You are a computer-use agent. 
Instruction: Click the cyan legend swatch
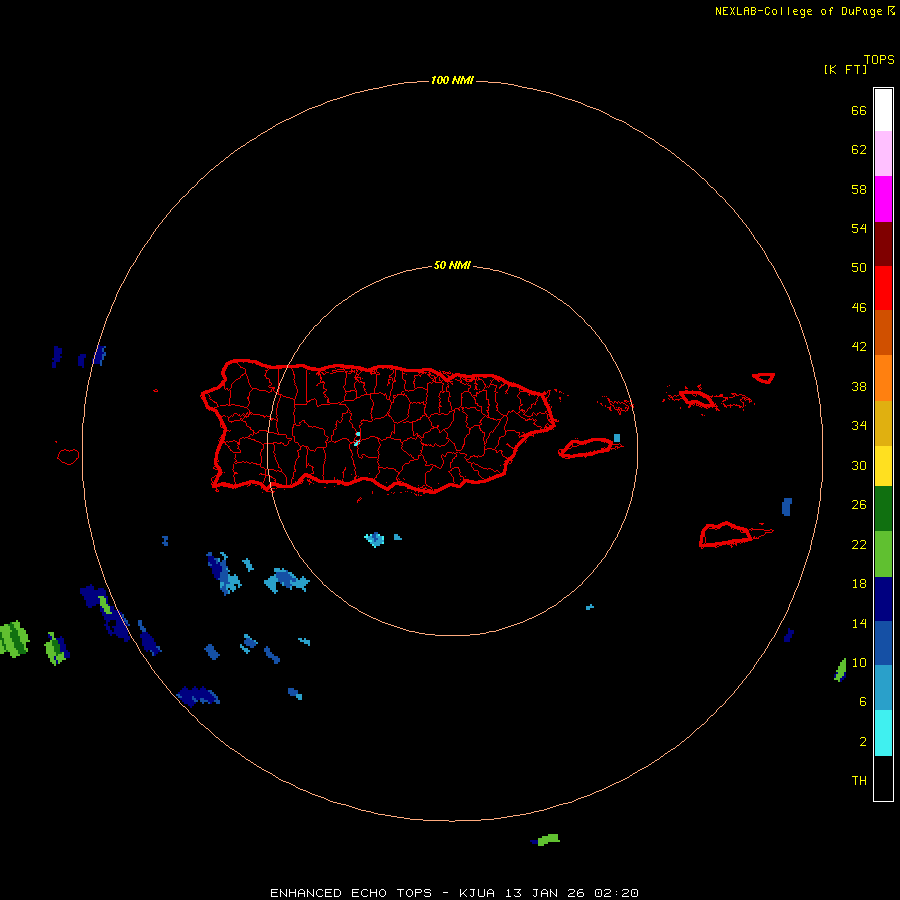[883, 732]
